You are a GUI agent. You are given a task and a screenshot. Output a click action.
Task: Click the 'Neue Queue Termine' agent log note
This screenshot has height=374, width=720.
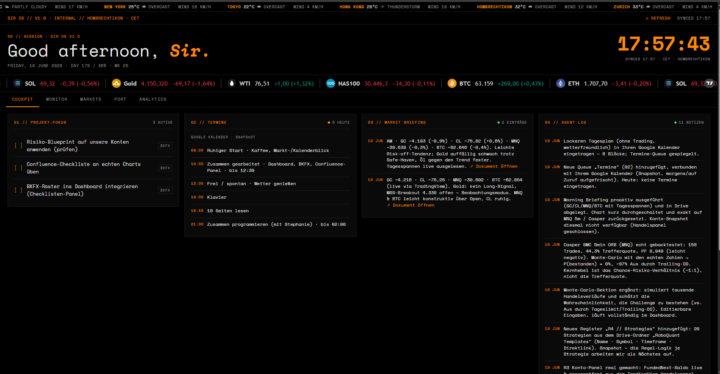(x=624, y=177)
